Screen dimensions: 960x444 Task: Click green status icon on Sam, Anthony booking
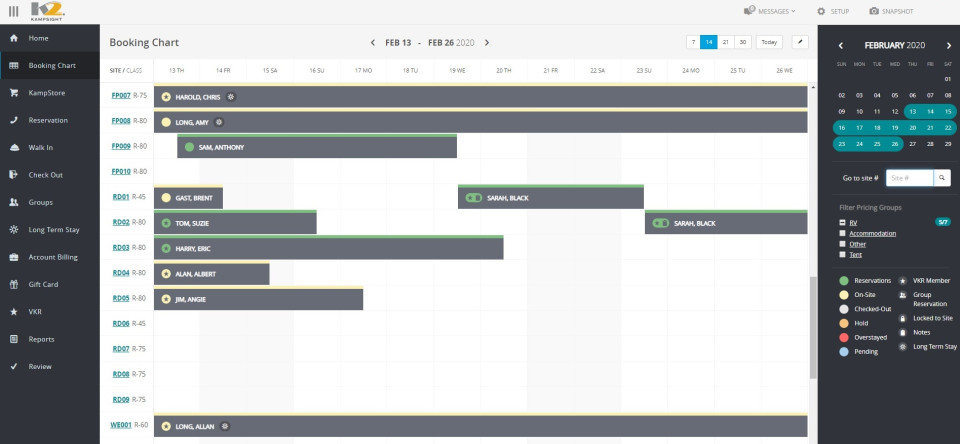(189, 147)
